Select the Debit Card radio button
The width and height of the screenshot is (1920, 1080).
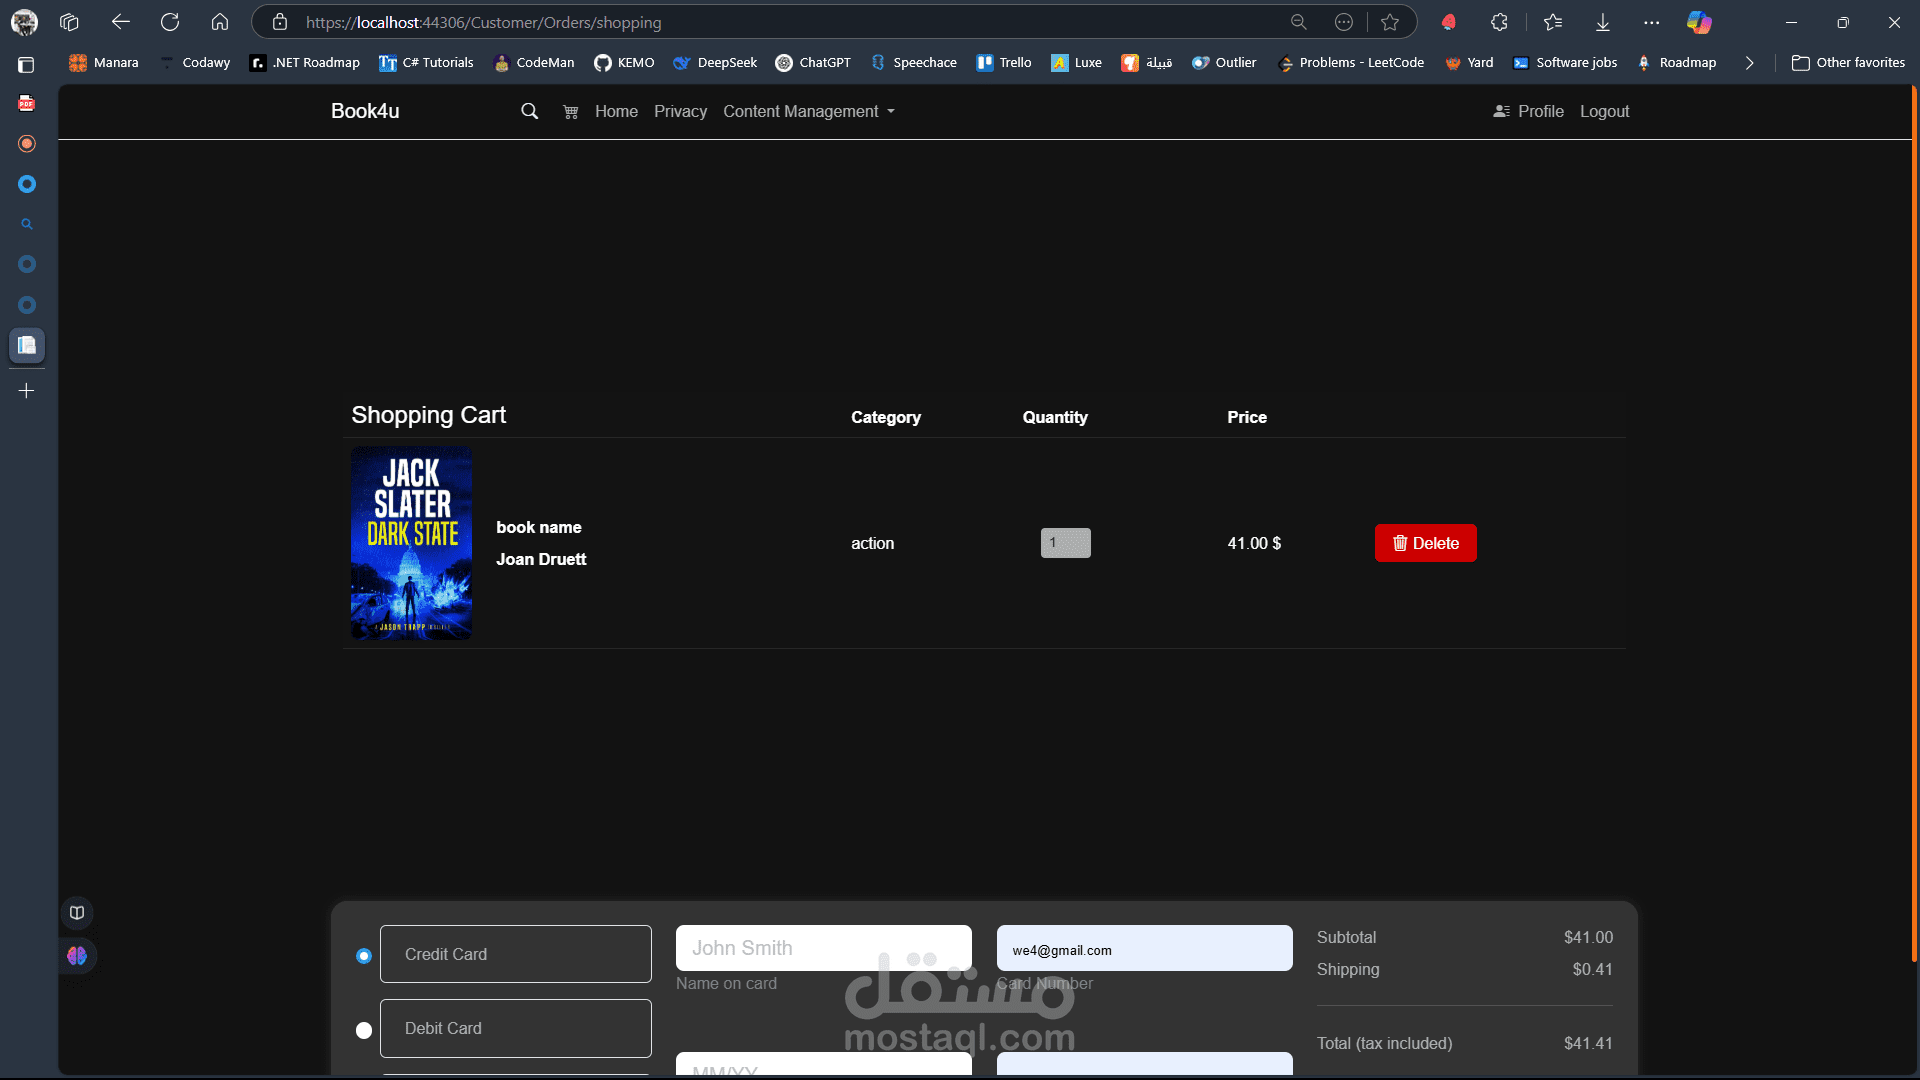[364, 1030]
